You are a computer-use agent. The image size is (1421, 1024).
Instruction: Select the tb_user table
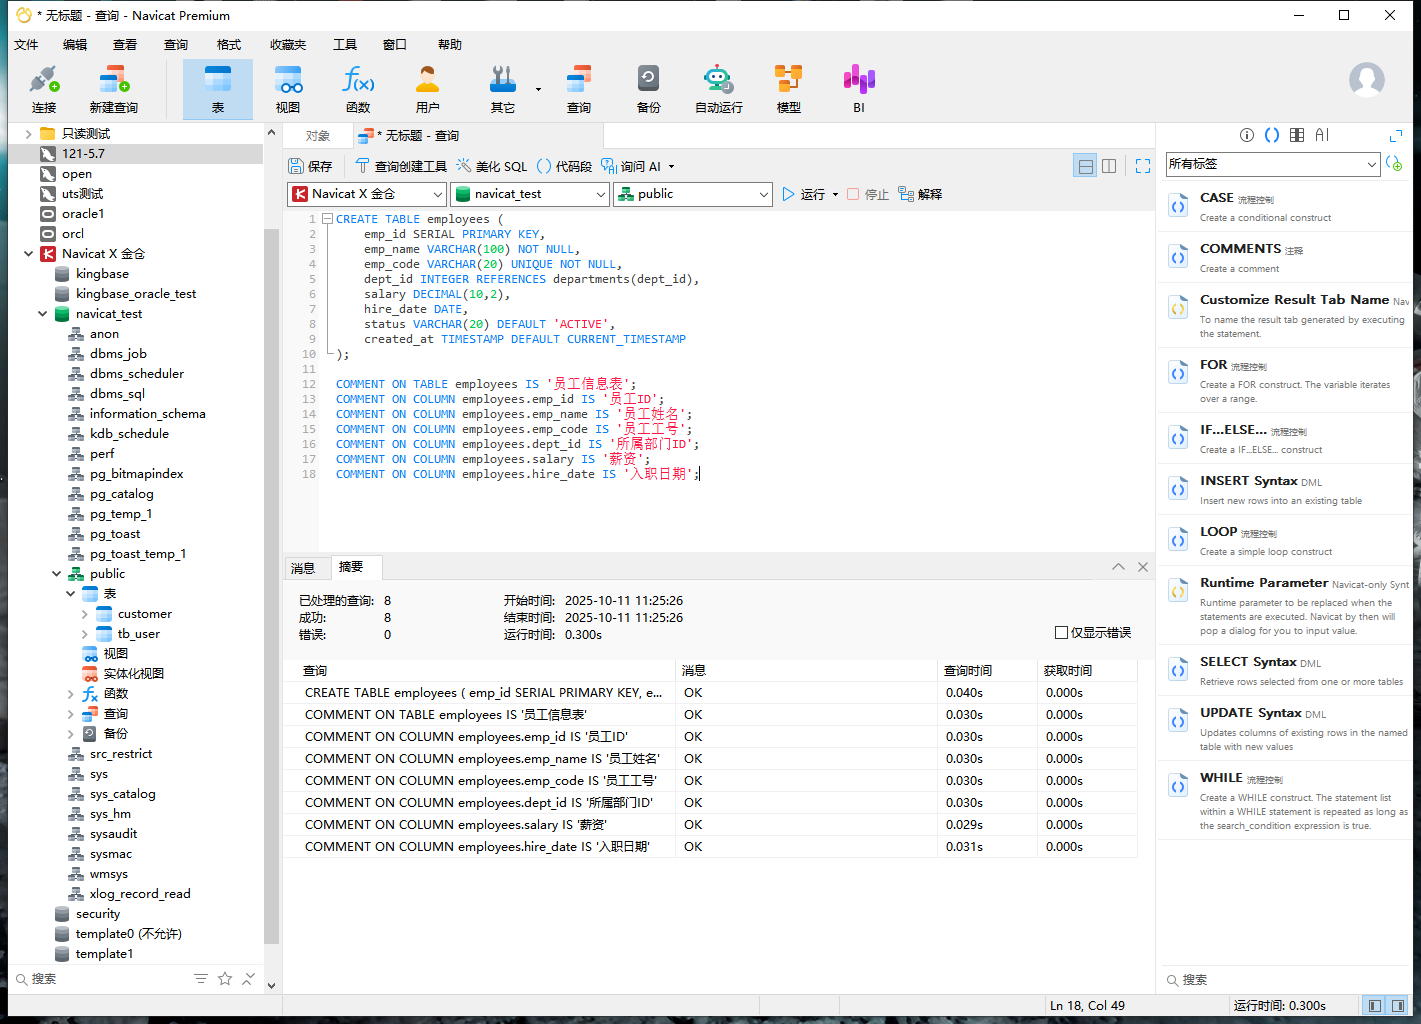138,634
